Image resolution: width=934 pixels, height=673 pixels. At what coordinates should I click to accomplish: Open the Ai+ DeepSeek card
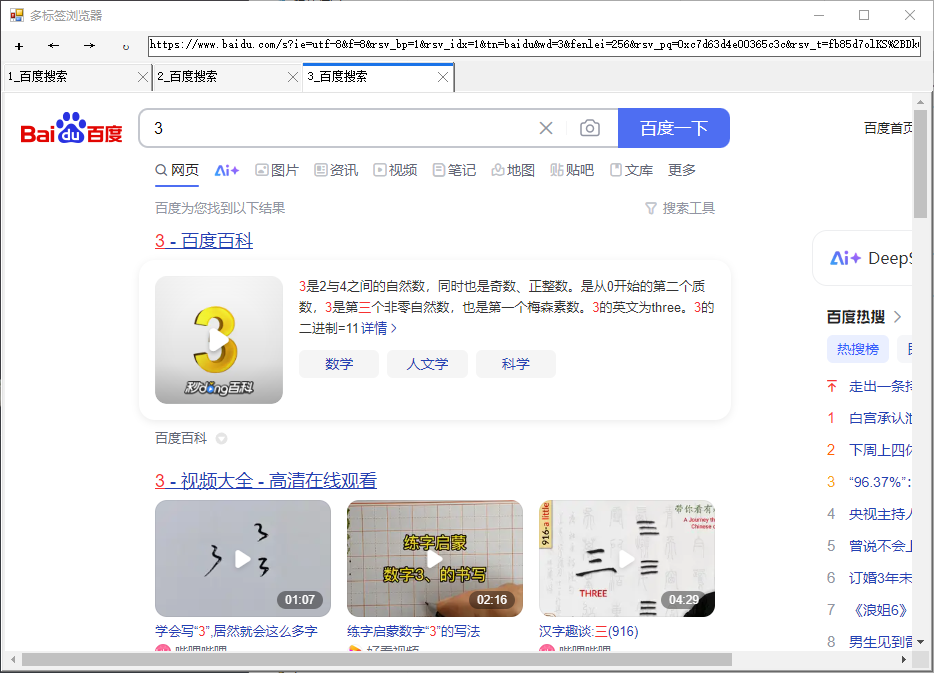[863, 258]
